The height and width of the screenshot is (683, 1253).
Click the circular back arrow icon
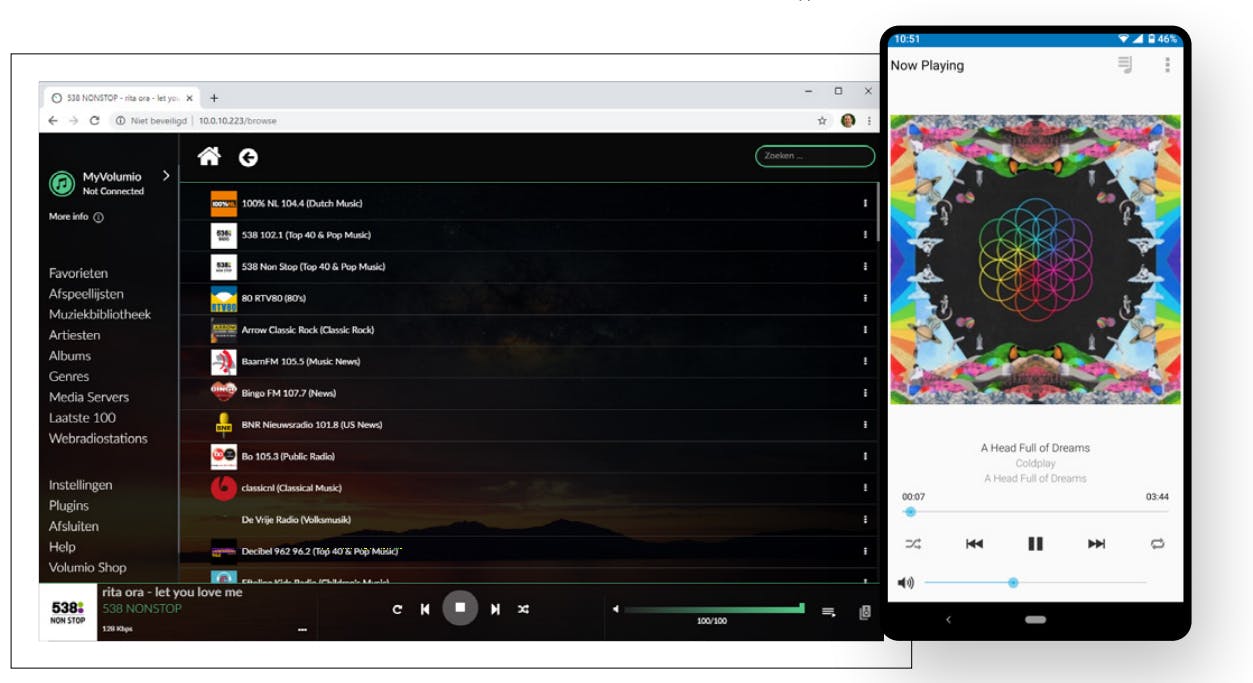(x=248, y=157)
